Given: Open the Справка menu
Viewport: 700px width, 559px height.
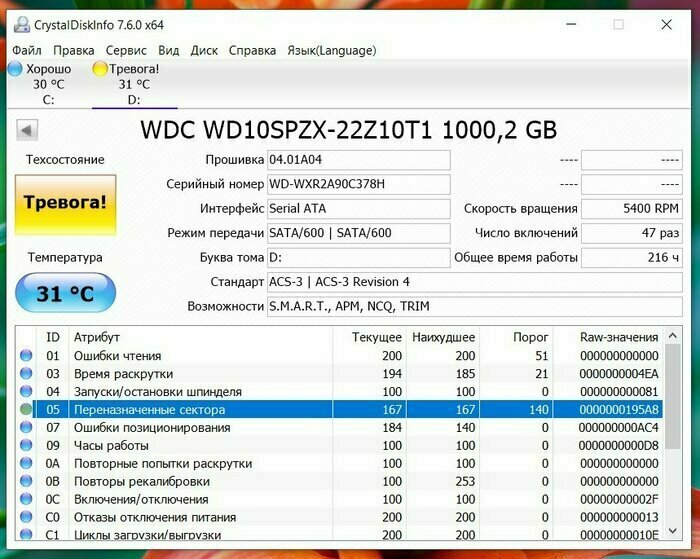Looking at the screenshot, I should tap(252, 50).
